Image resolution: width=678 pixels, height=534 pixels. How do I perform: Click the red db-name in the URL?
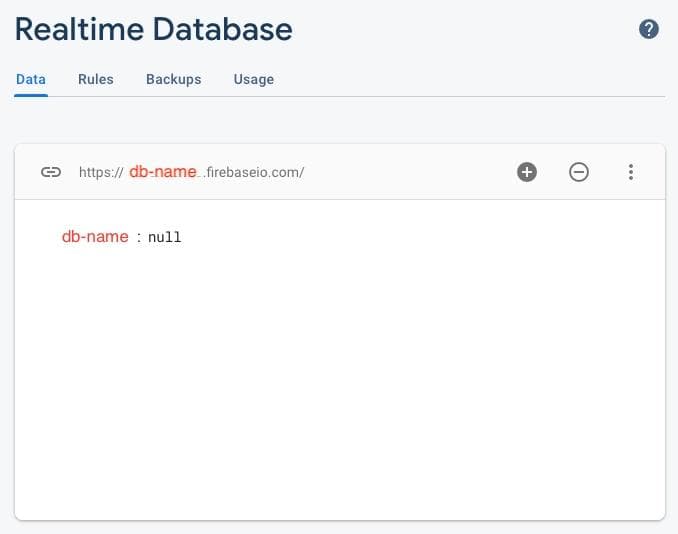tap(162, 172)
